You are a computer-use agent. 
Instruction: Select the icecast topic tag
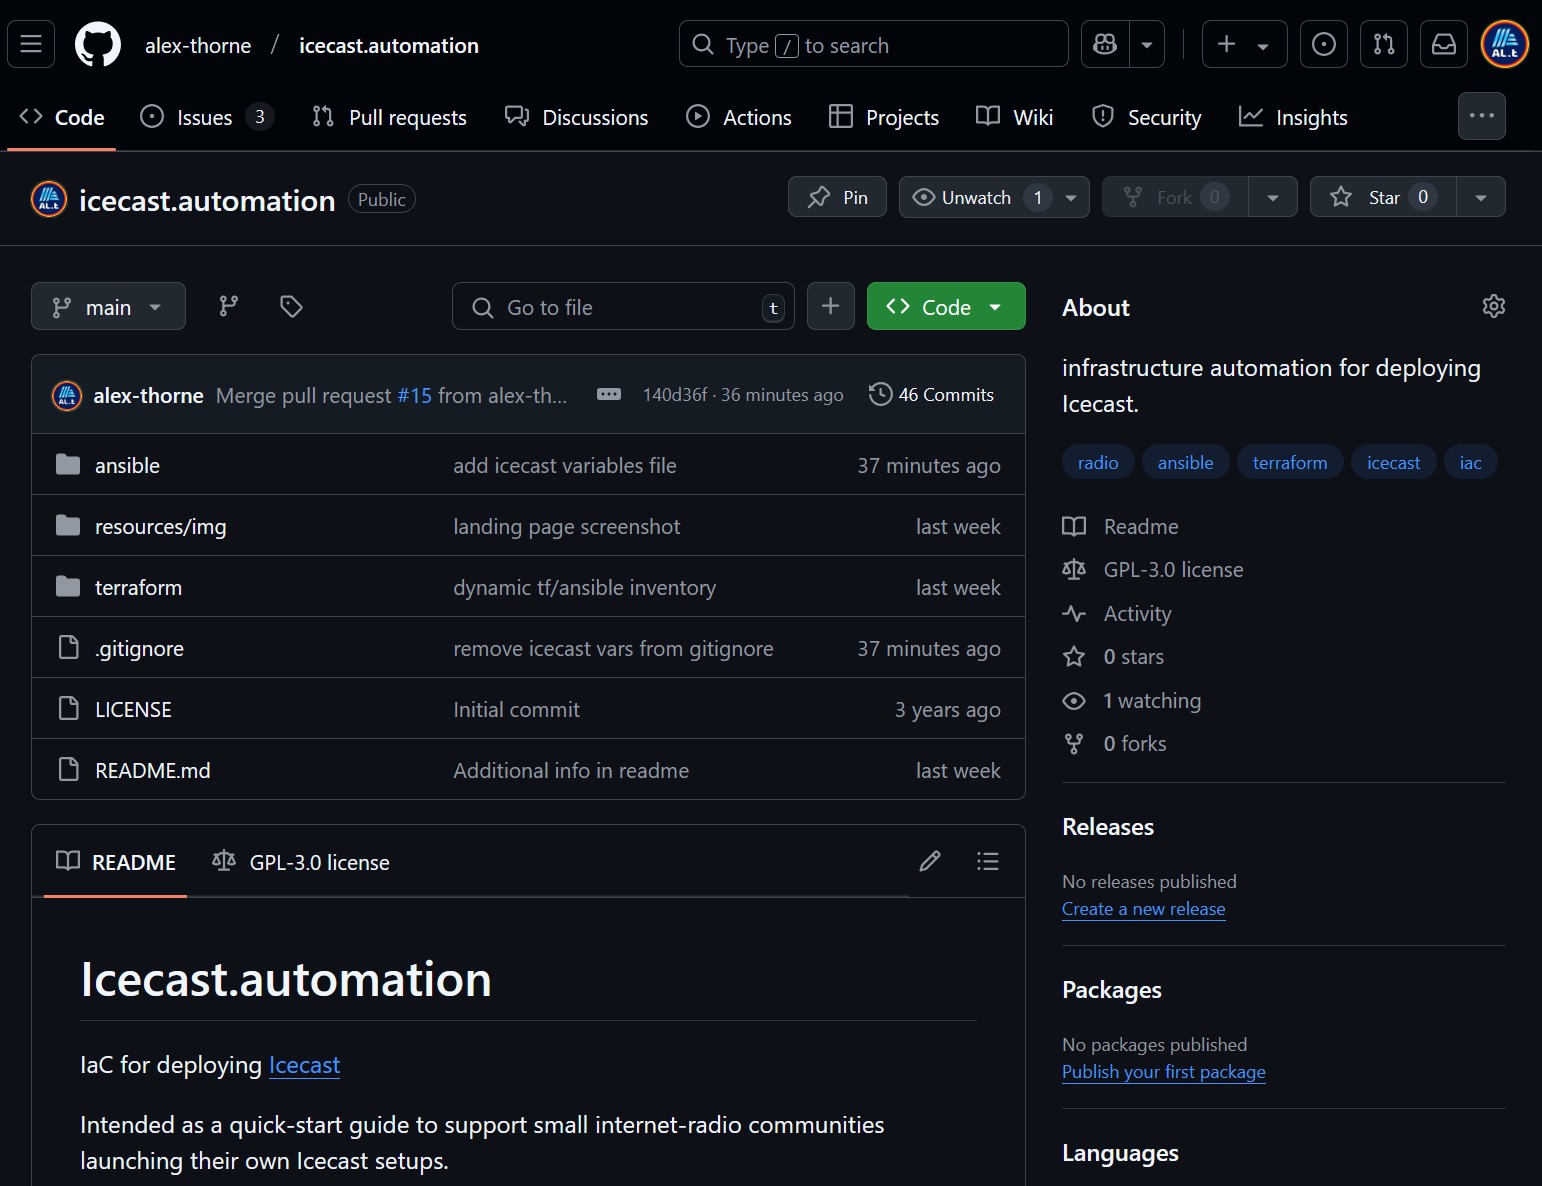tap(1393, 462)
